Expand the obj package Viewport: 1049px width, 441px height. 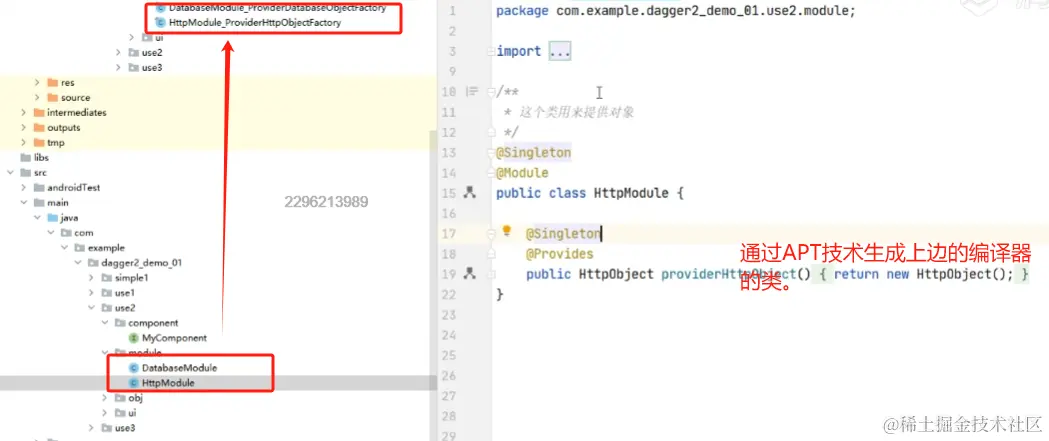(x=104, y=398)
